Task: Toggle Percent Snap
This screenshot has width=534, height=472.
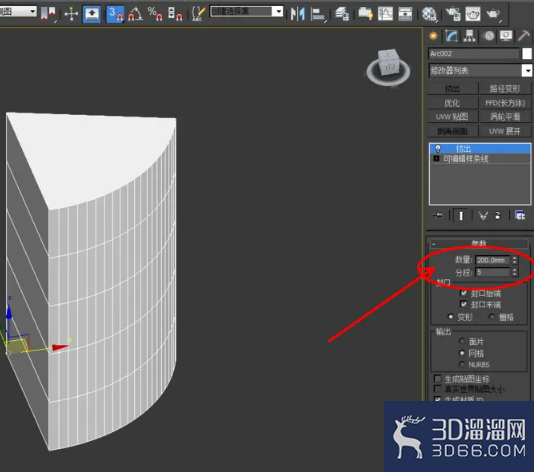Action: click(155, 14)
